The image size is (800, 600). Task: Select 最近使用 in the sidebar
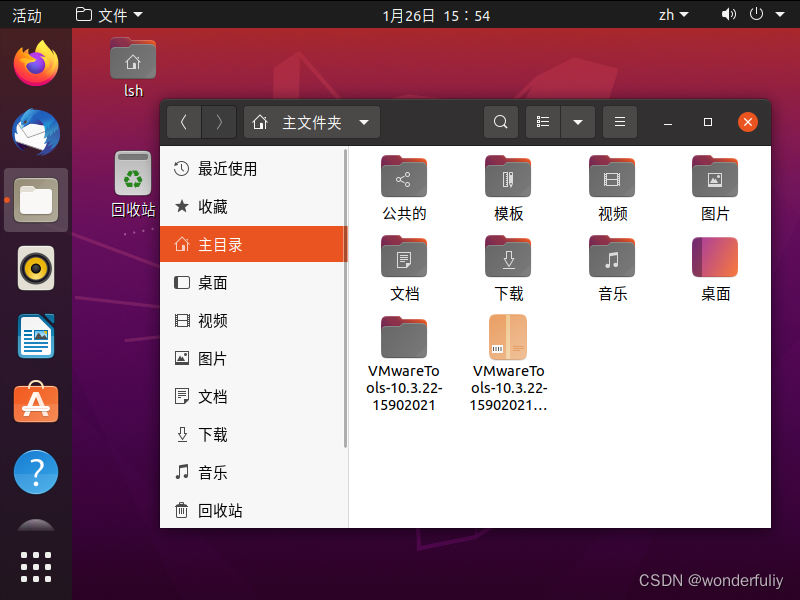254,168
